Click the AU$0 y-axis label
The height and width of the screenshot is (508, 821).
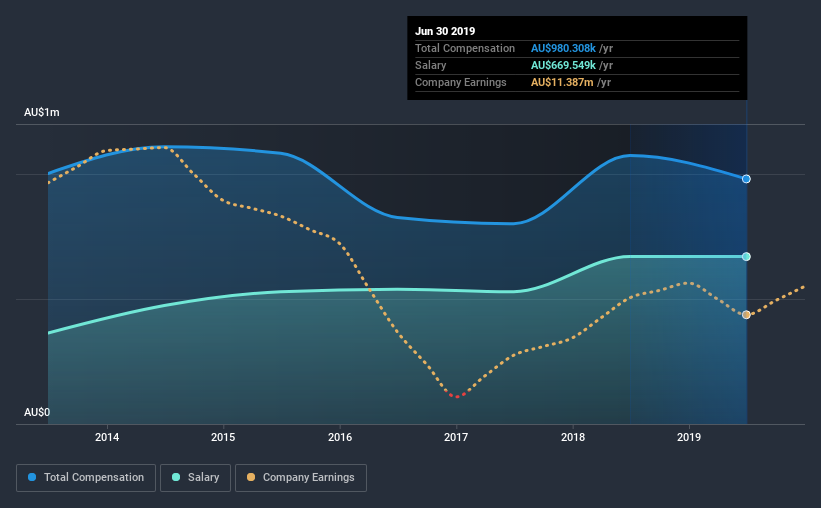pyautogui.click(x=37, y=413)
